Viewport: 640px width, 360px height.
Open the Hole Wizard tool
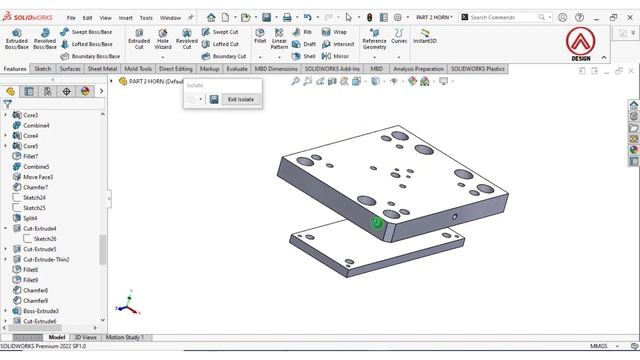click(x=163, y=39)
